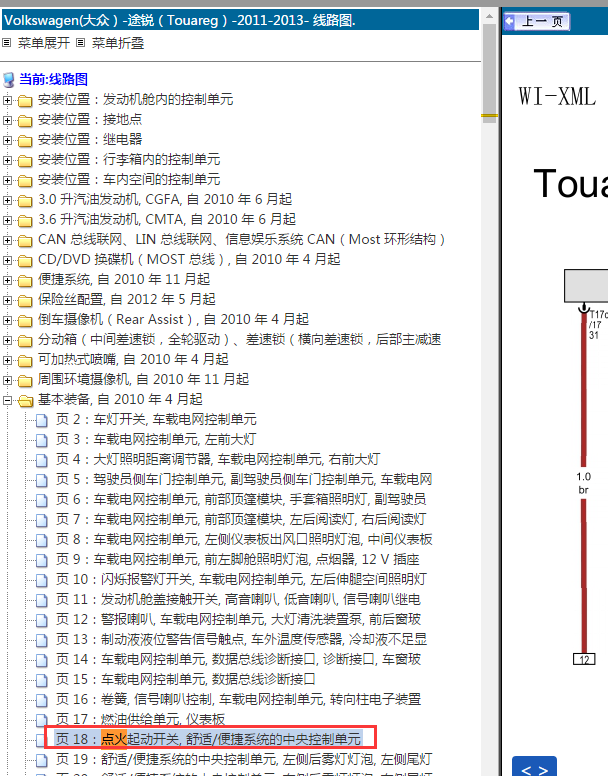Select 倒车摄像机 (Rear Assist) folder label

[173, 320]
